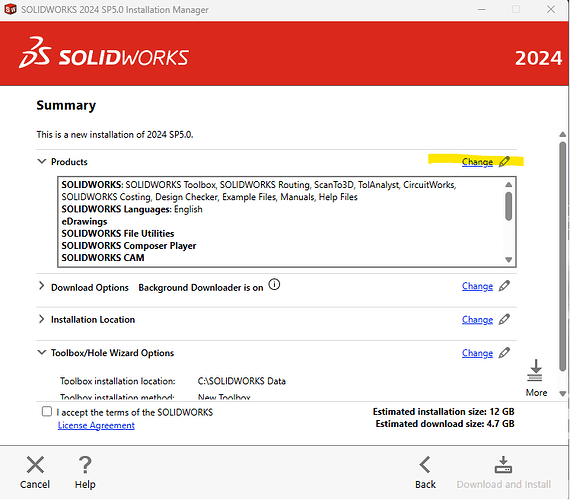Select SOLIDWORKS File Utilities row
Screen dimensions: 570x500
(118, 233)
